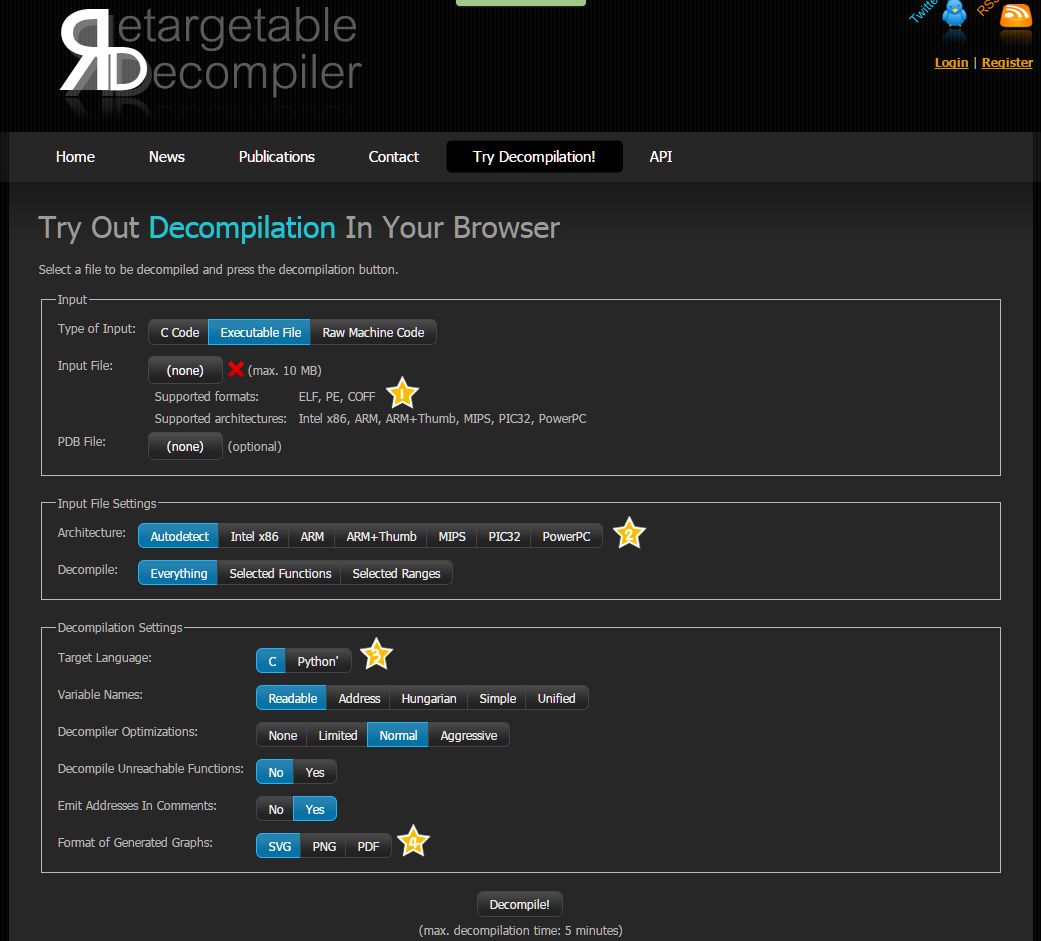
Task: Select Raw Machine Code input type
Action: tap(373, 332)
